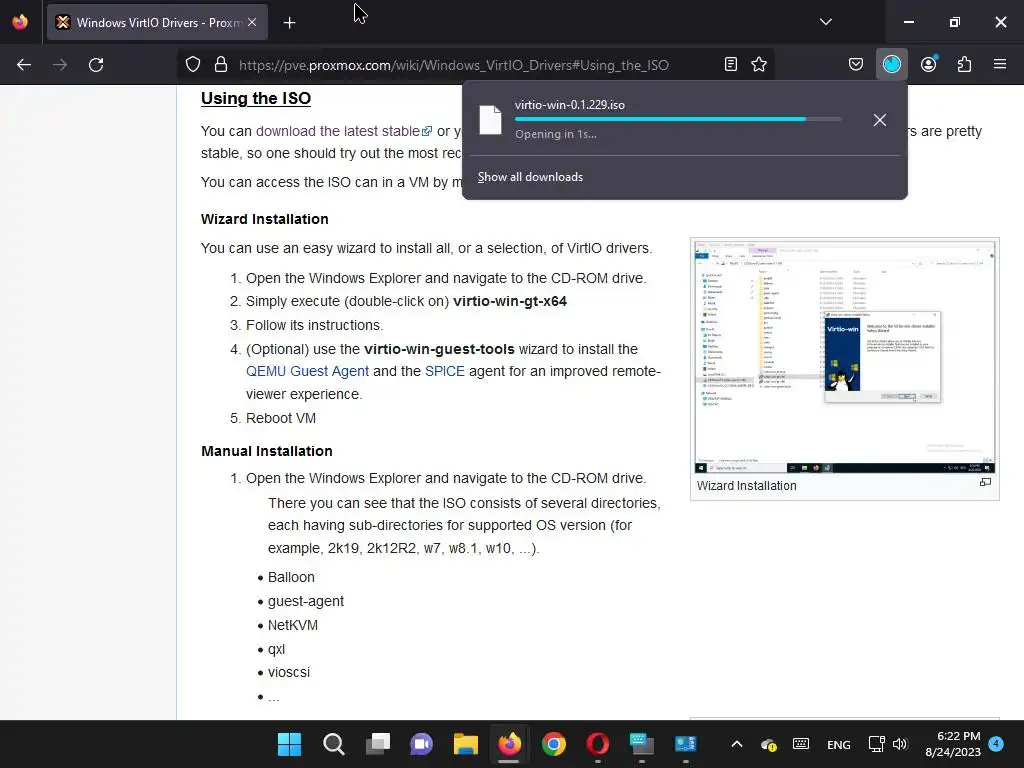Click the Firefox taskbar icon
This screenshot has width=1024, height=768.
509,744
